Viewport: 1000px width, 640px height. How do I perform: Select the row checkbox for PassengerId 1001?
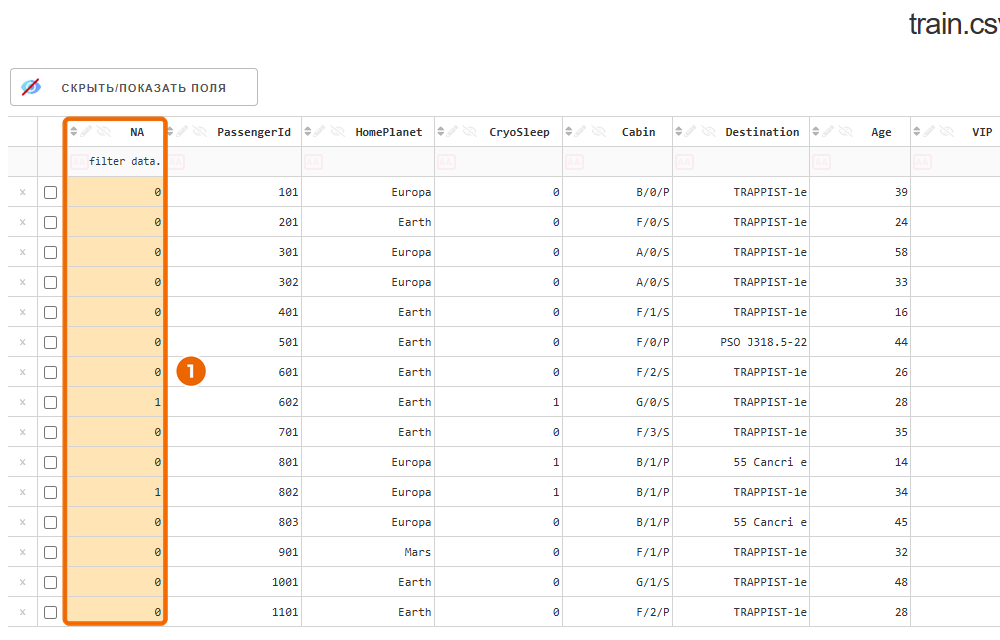(50, 583)
